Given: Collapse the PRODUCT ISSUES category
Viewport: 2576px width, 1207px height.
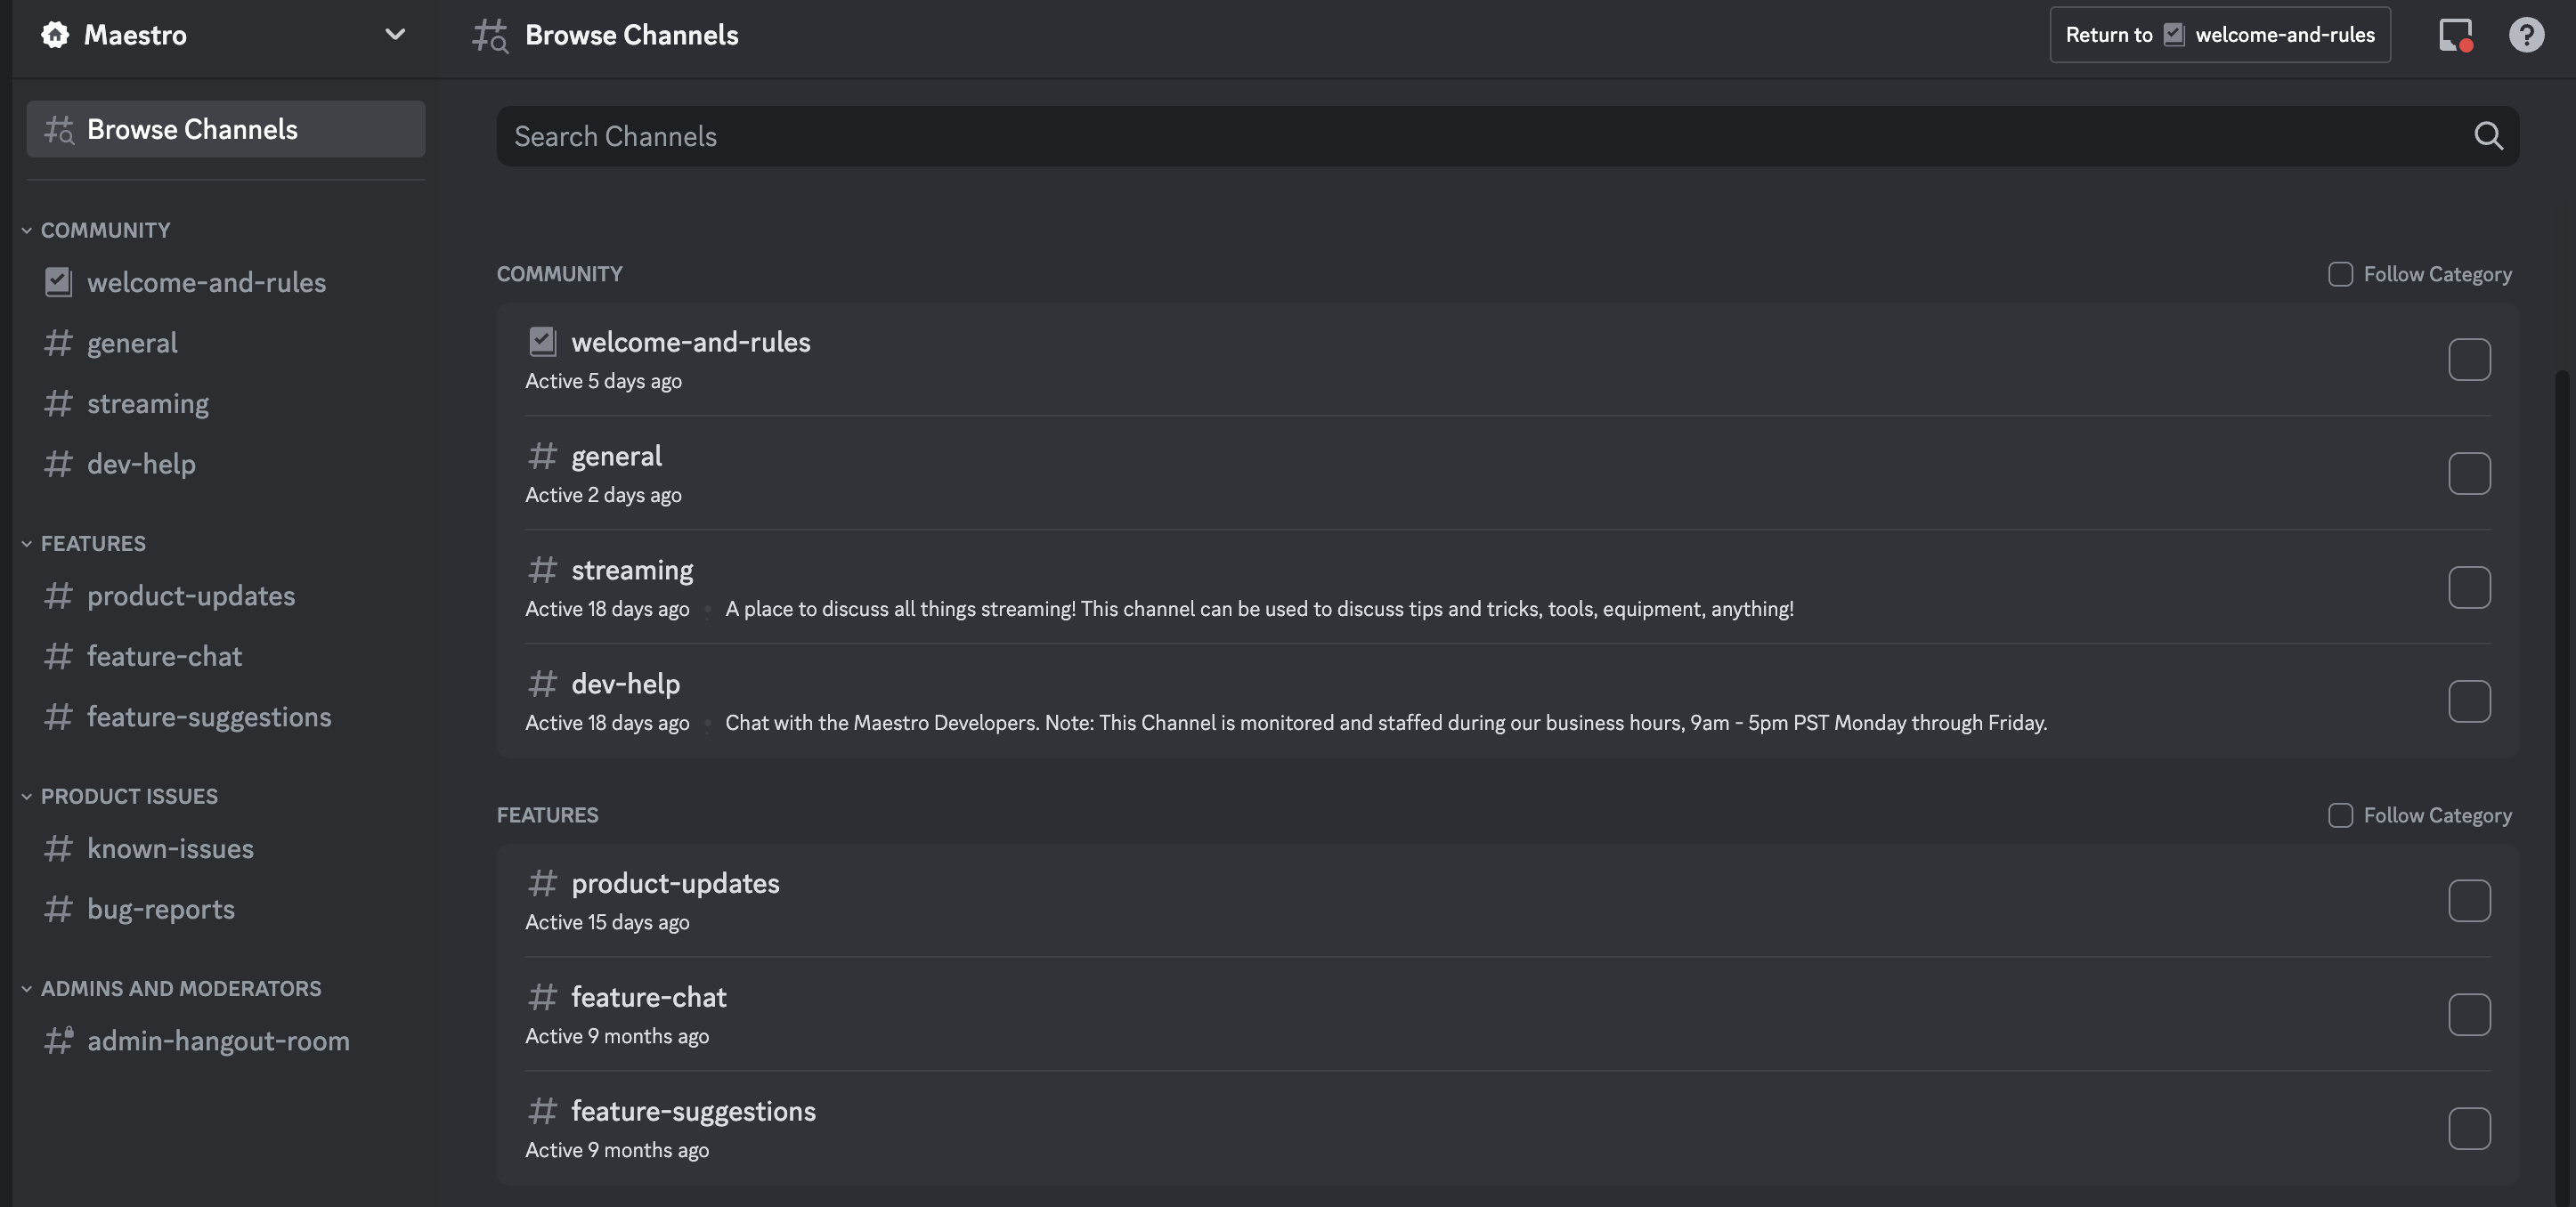Looking at the screenshot, I should pyautogui.click(x=27, y=796).
